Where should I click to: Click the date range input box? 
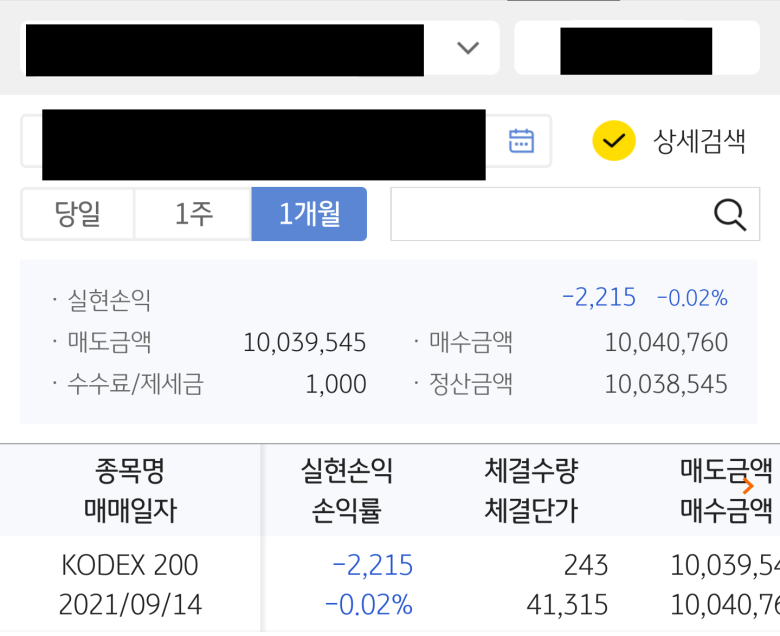point(286,141)
